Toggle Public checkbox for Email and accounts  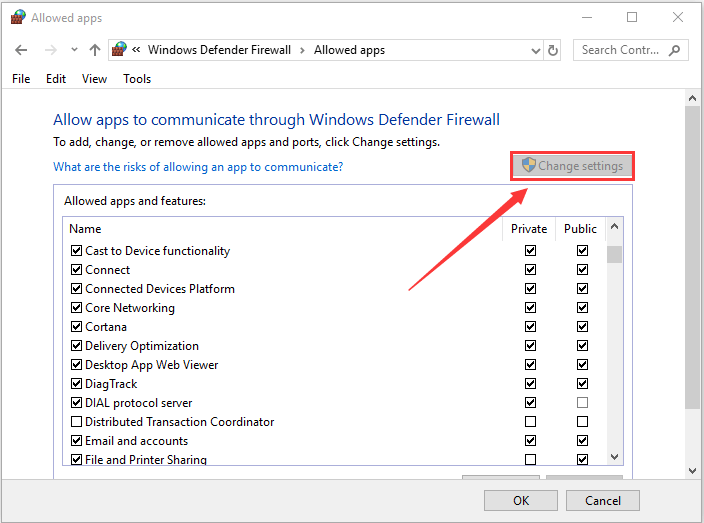[582, 440]
